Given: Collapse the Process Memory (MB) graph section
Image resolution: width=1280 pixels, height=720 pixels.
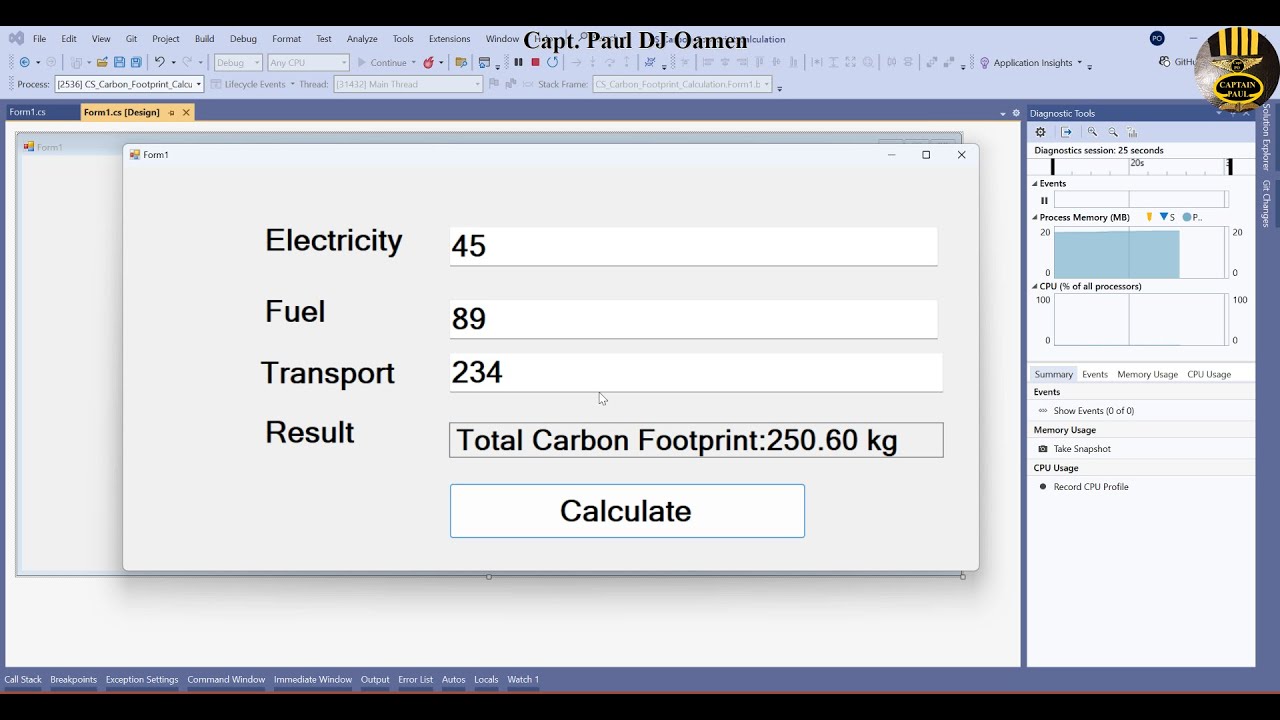Looking at the screenshot, I should pyautogui.click(x=1035, y=217).
